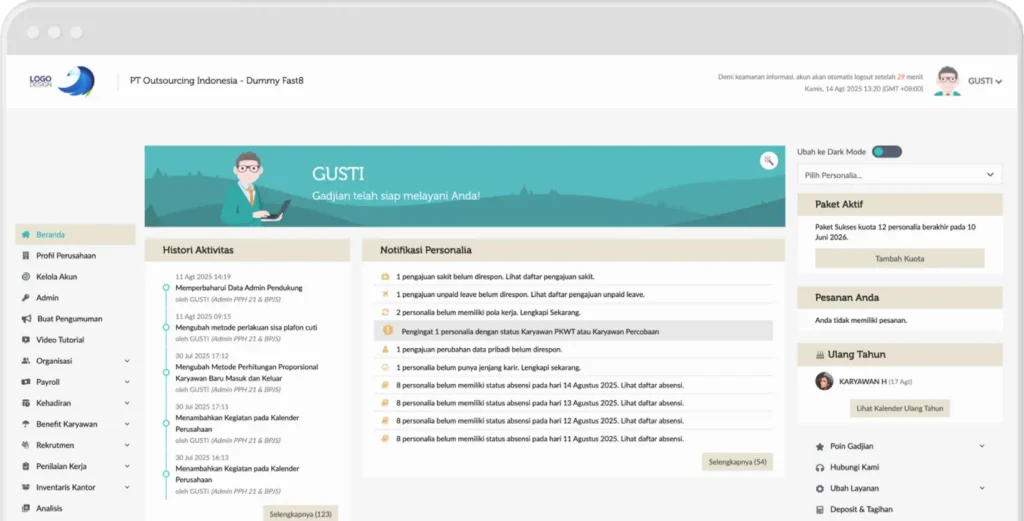The image size is (1024, 521).
Task: Click the Penilaian Kerja clipboard icon
Action: pyautogui.click(x=26, y=466)
